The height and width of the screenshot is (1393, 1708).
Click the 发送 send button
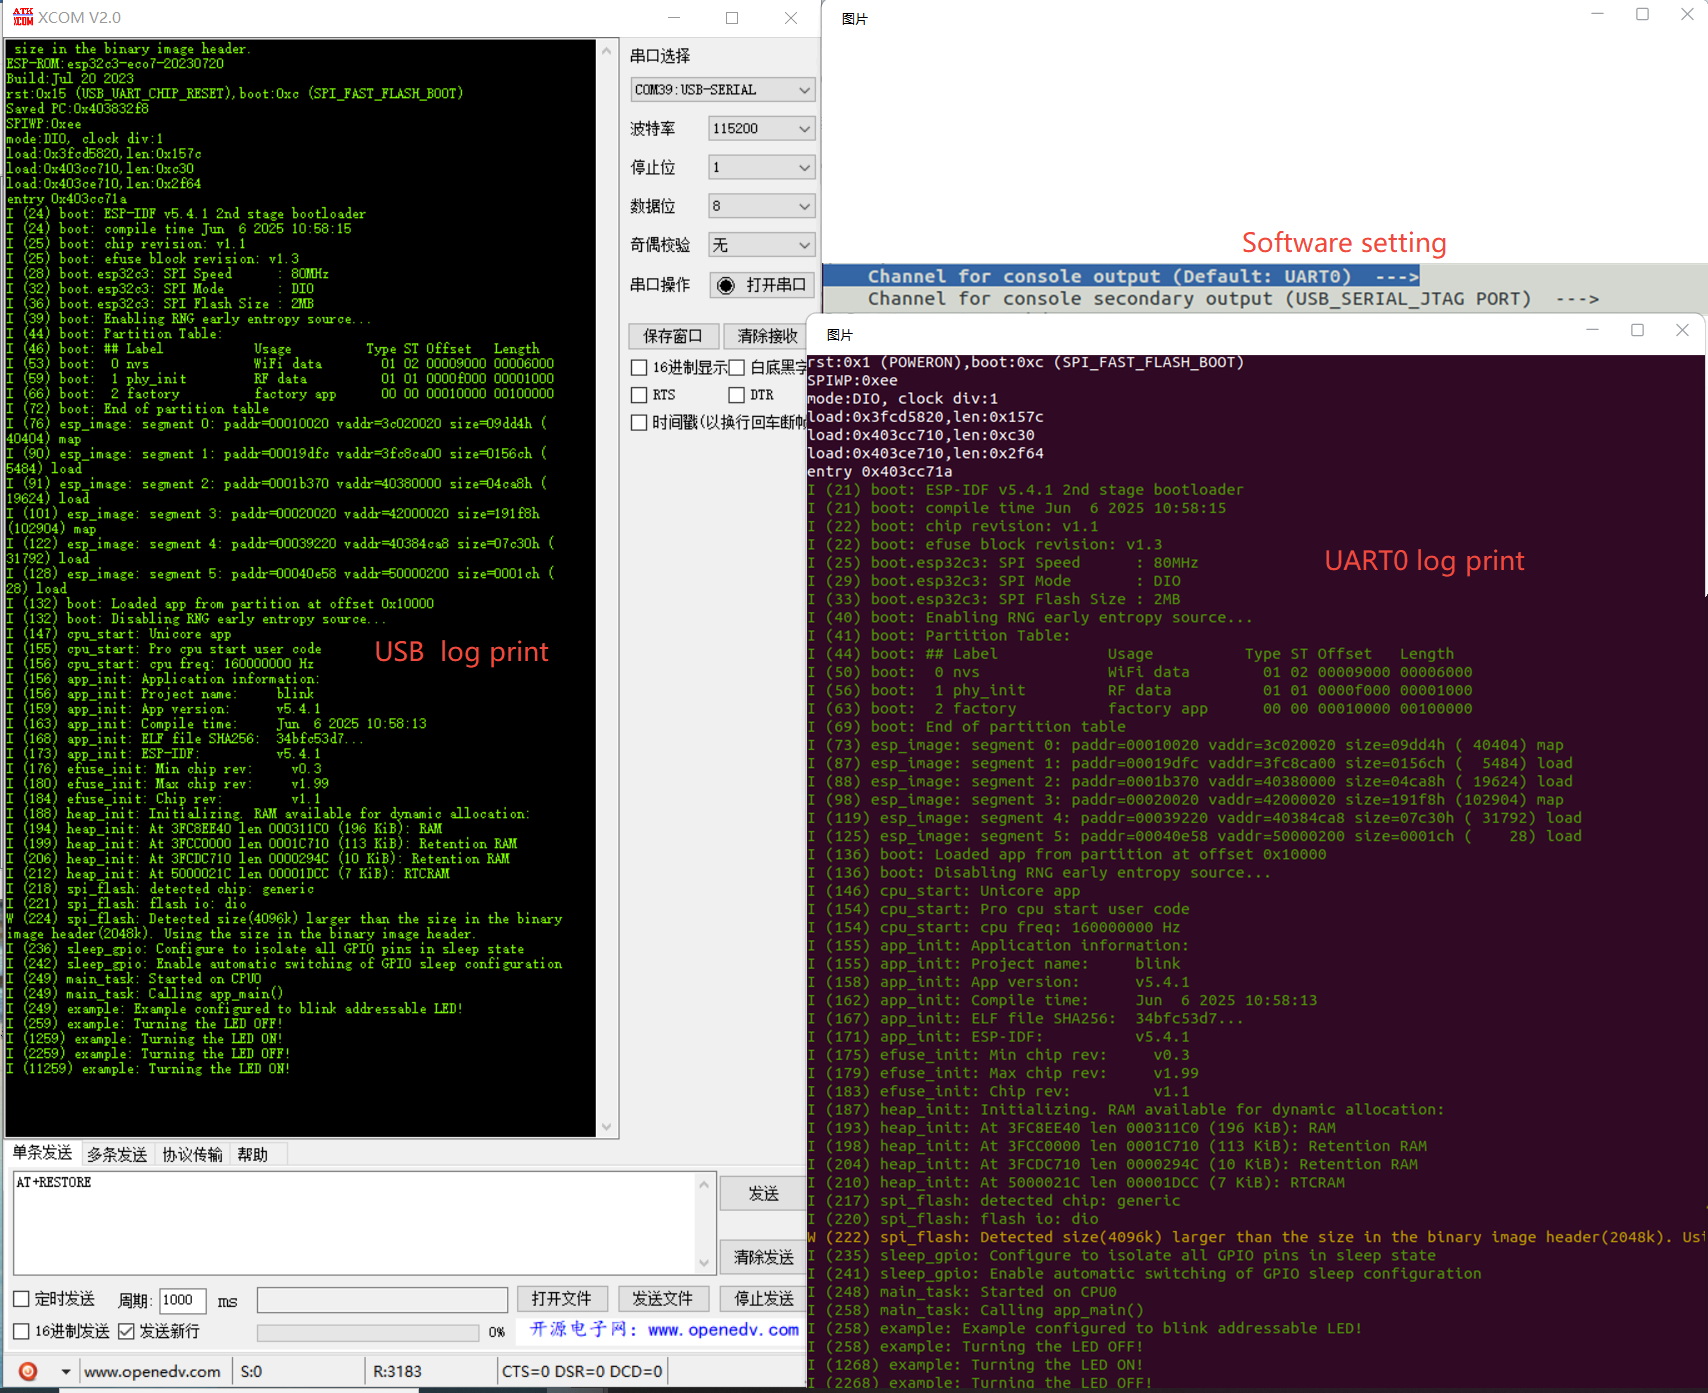(763, 1194)
